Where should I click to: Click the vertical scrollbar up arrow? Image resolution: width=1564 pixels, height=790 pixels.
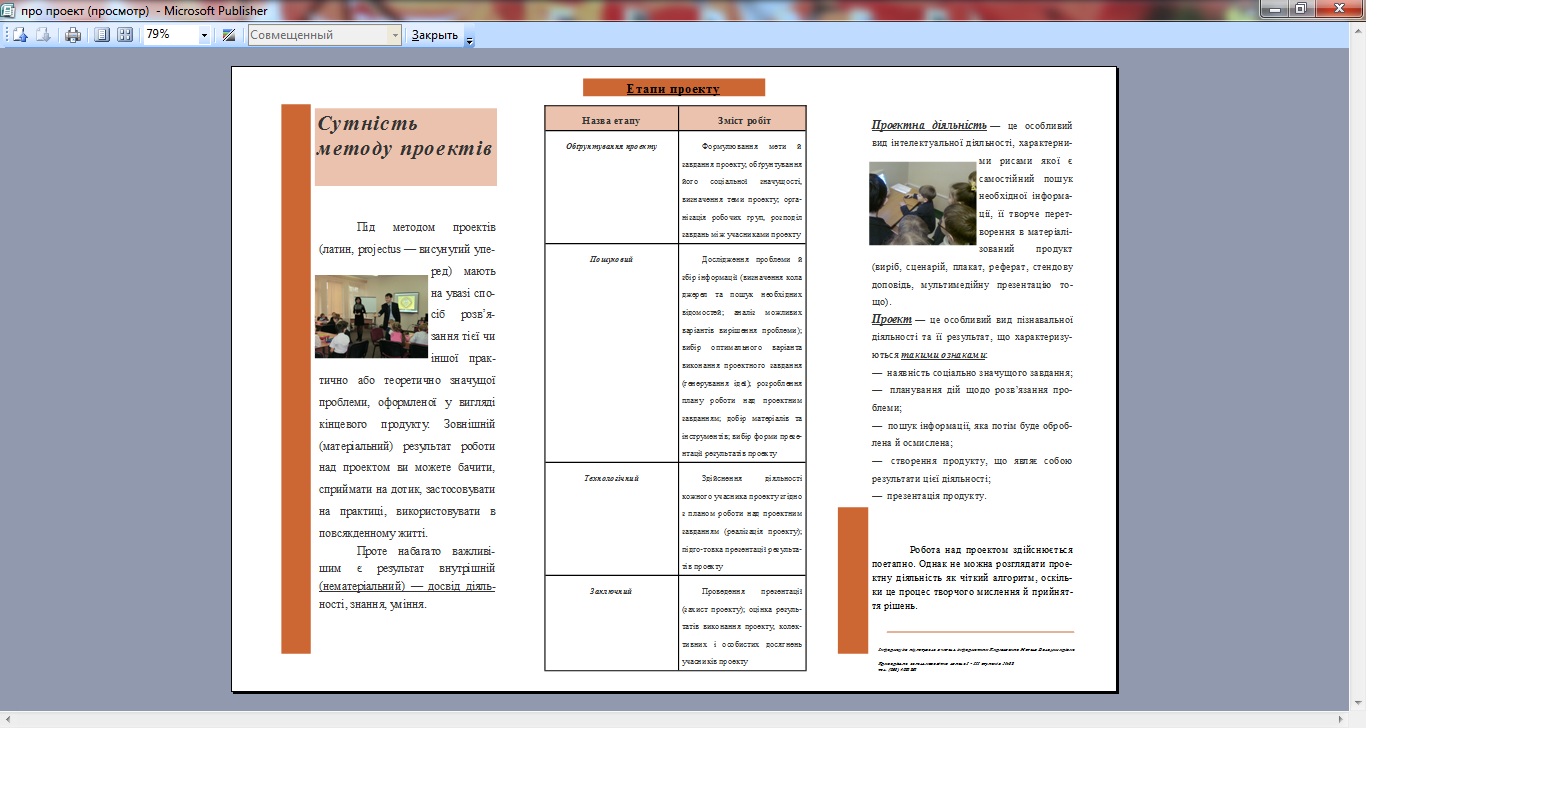click(1358, 33)
